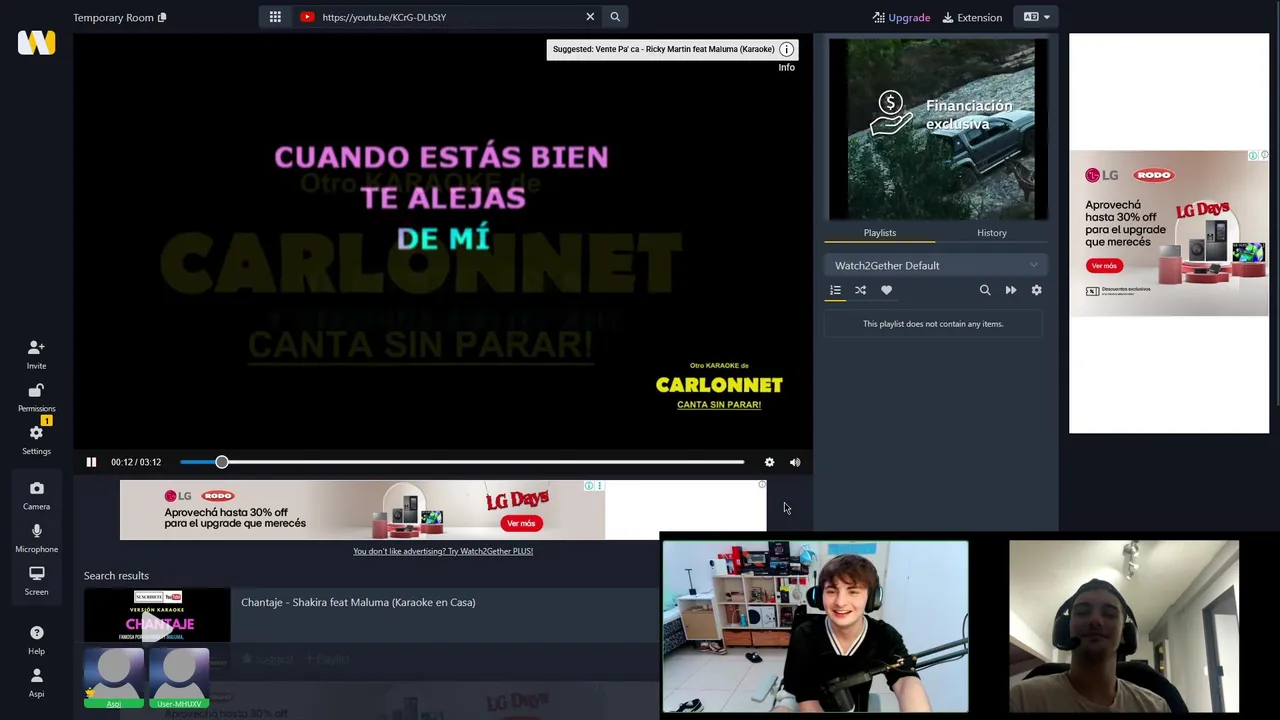
Task: Click the Financiación exclusiva video ad
Action: click(938, 128)
